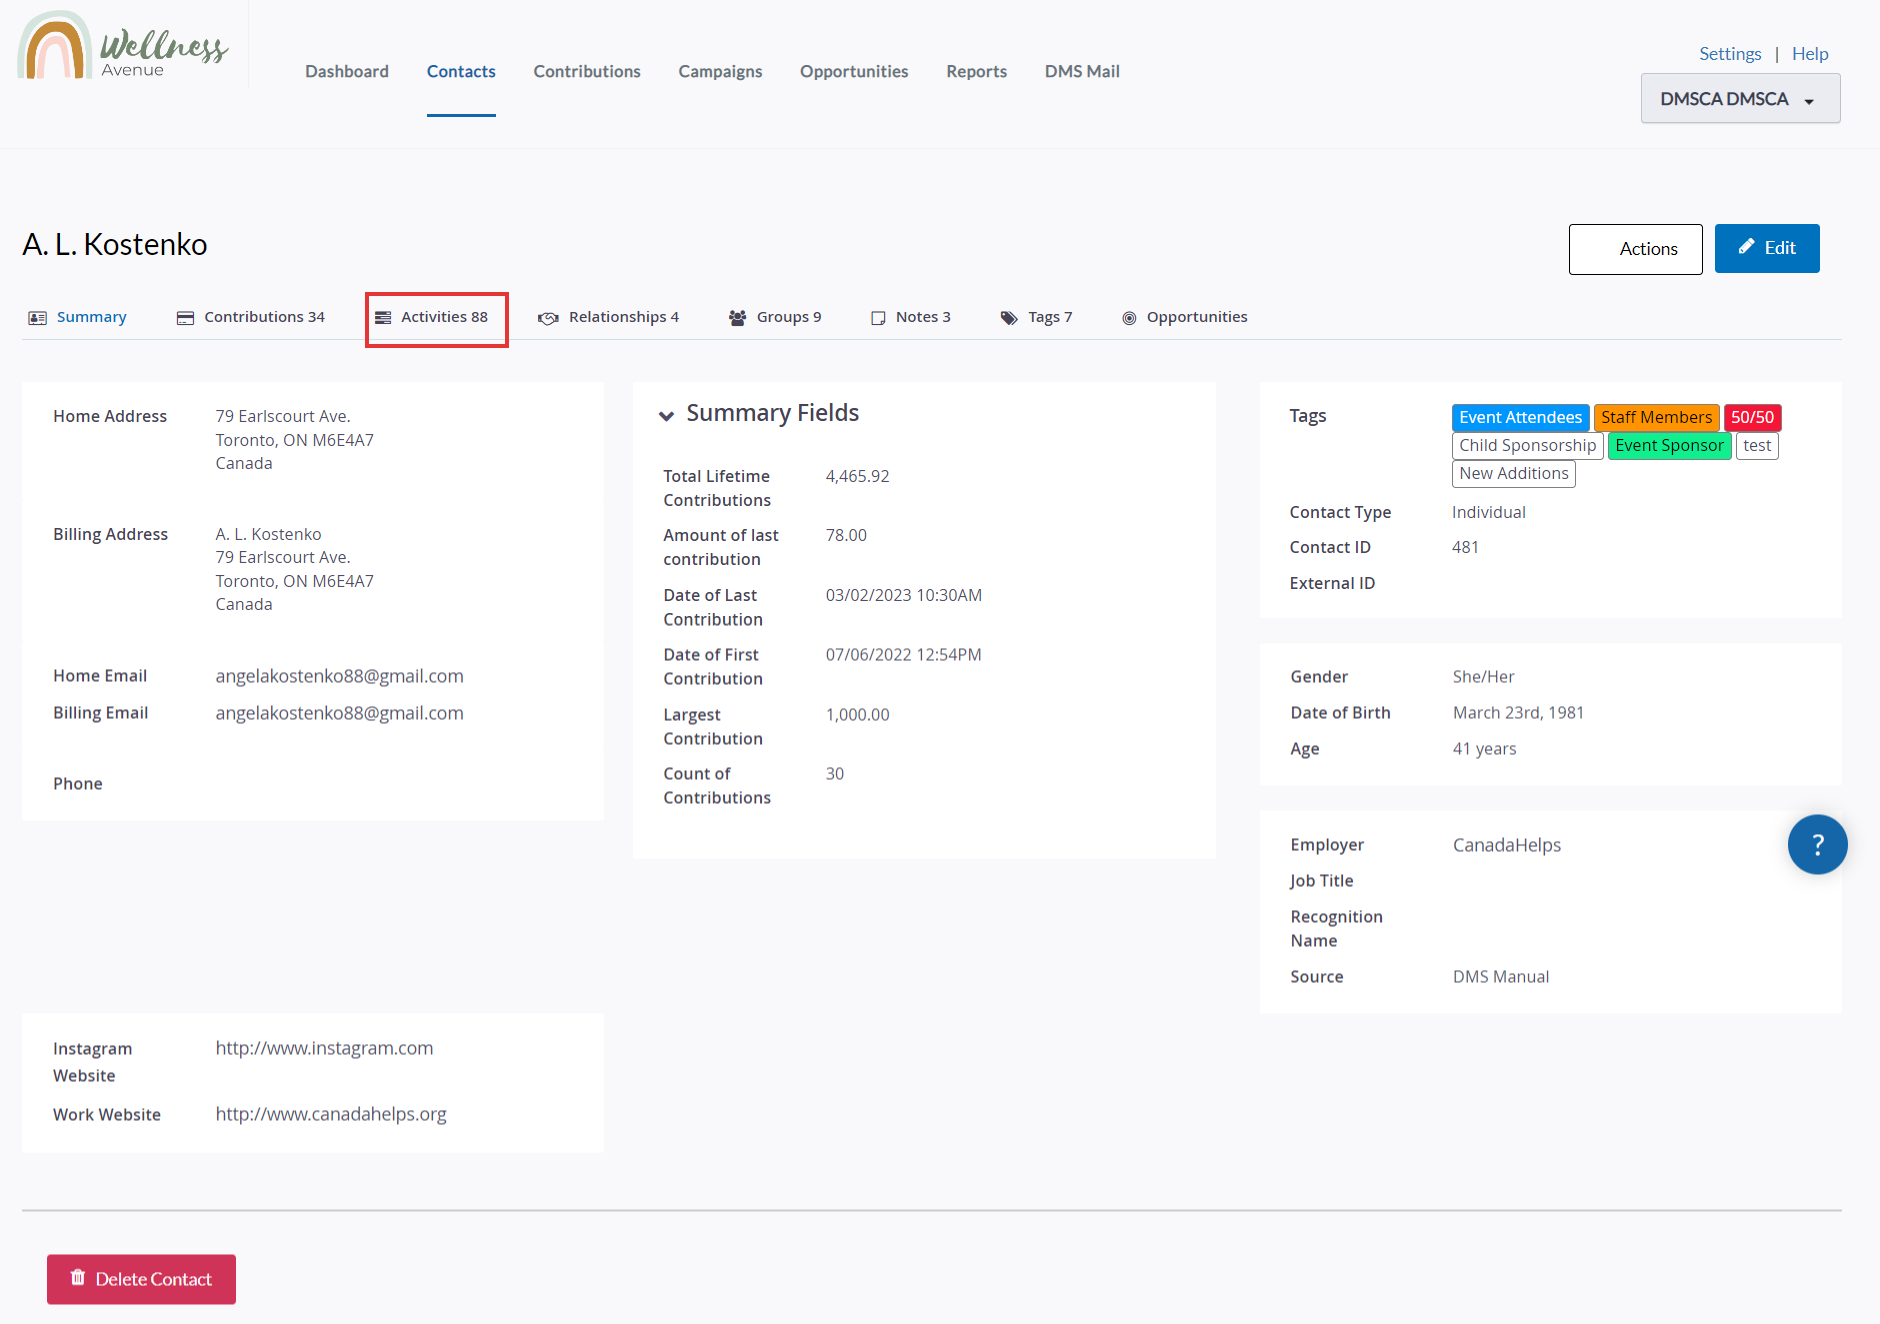The width and height of the screenshot is (1880, 1324).
Task: Open the help question mark bubble
Action: [x=1817, y=844]
